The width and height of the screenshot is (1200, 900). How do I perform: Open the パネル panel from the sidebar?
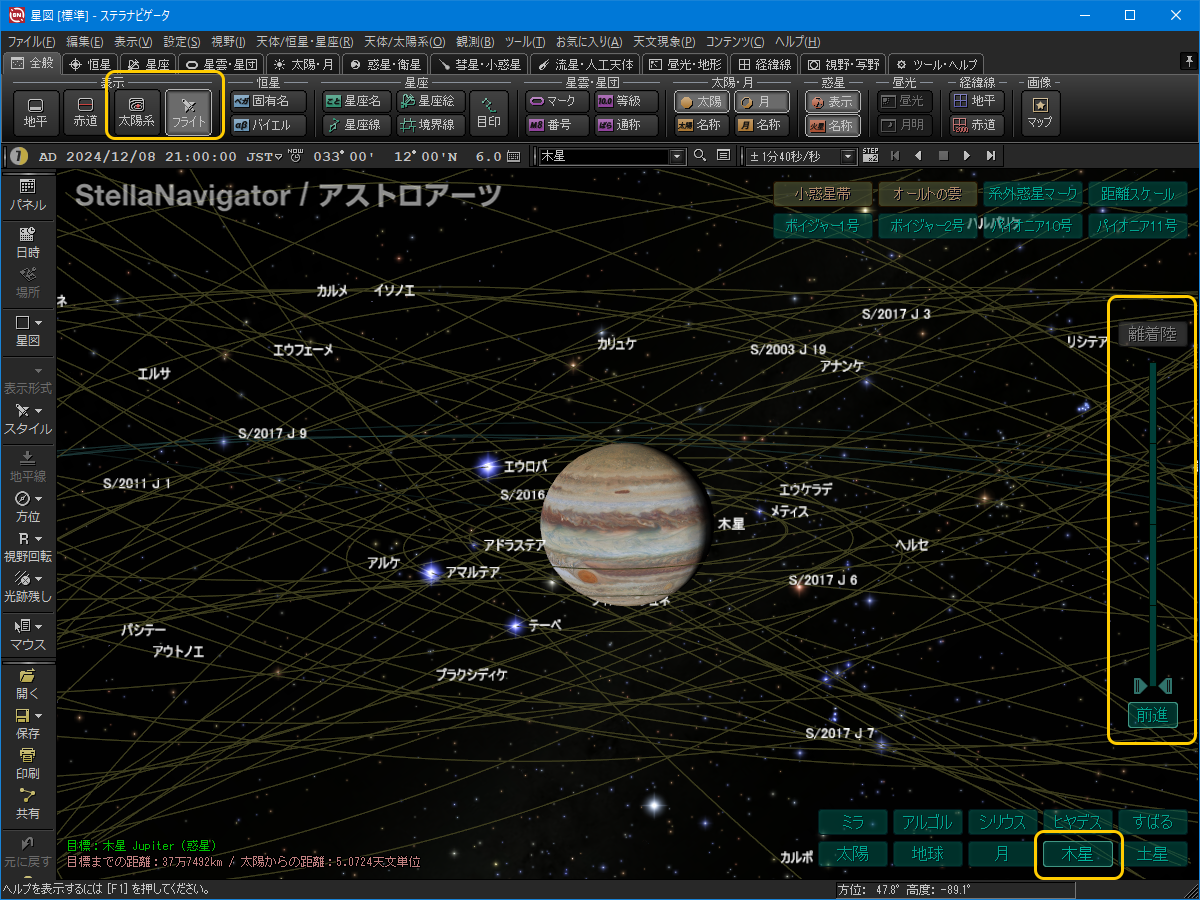click(27, 194)
